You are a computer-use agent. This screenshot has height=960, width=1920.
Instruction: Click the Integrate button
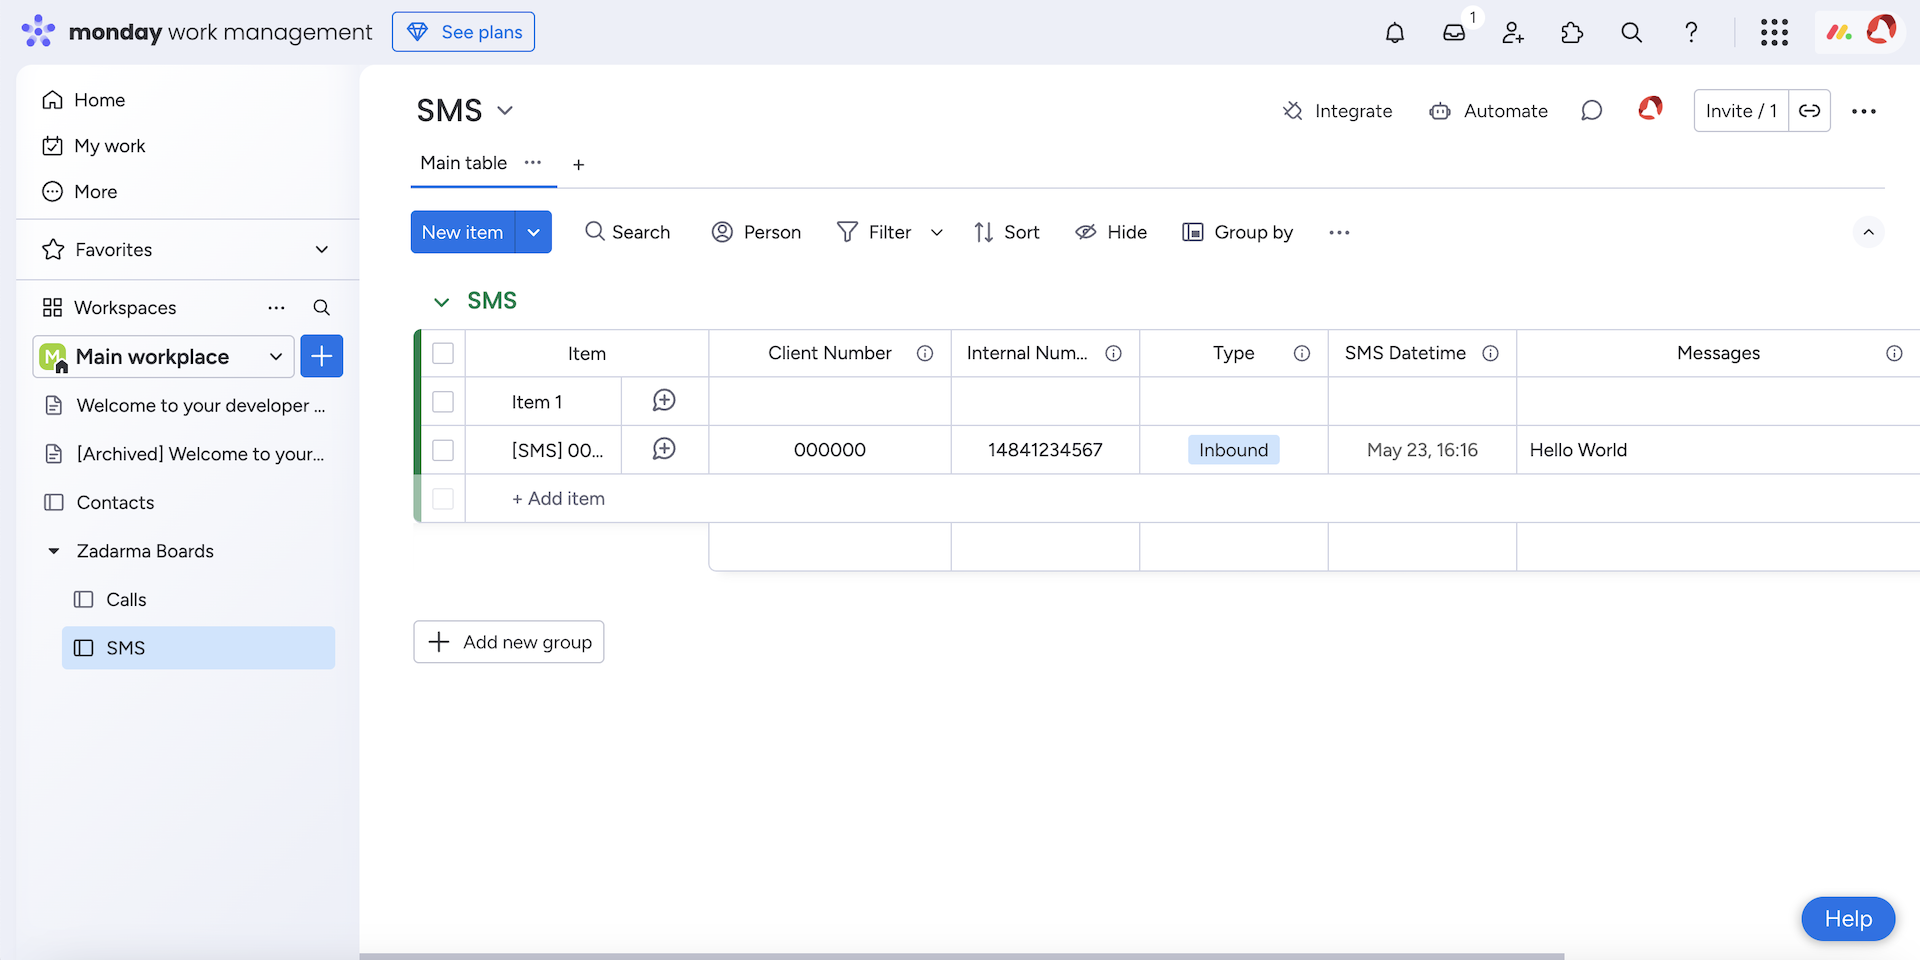point(1337,111)
